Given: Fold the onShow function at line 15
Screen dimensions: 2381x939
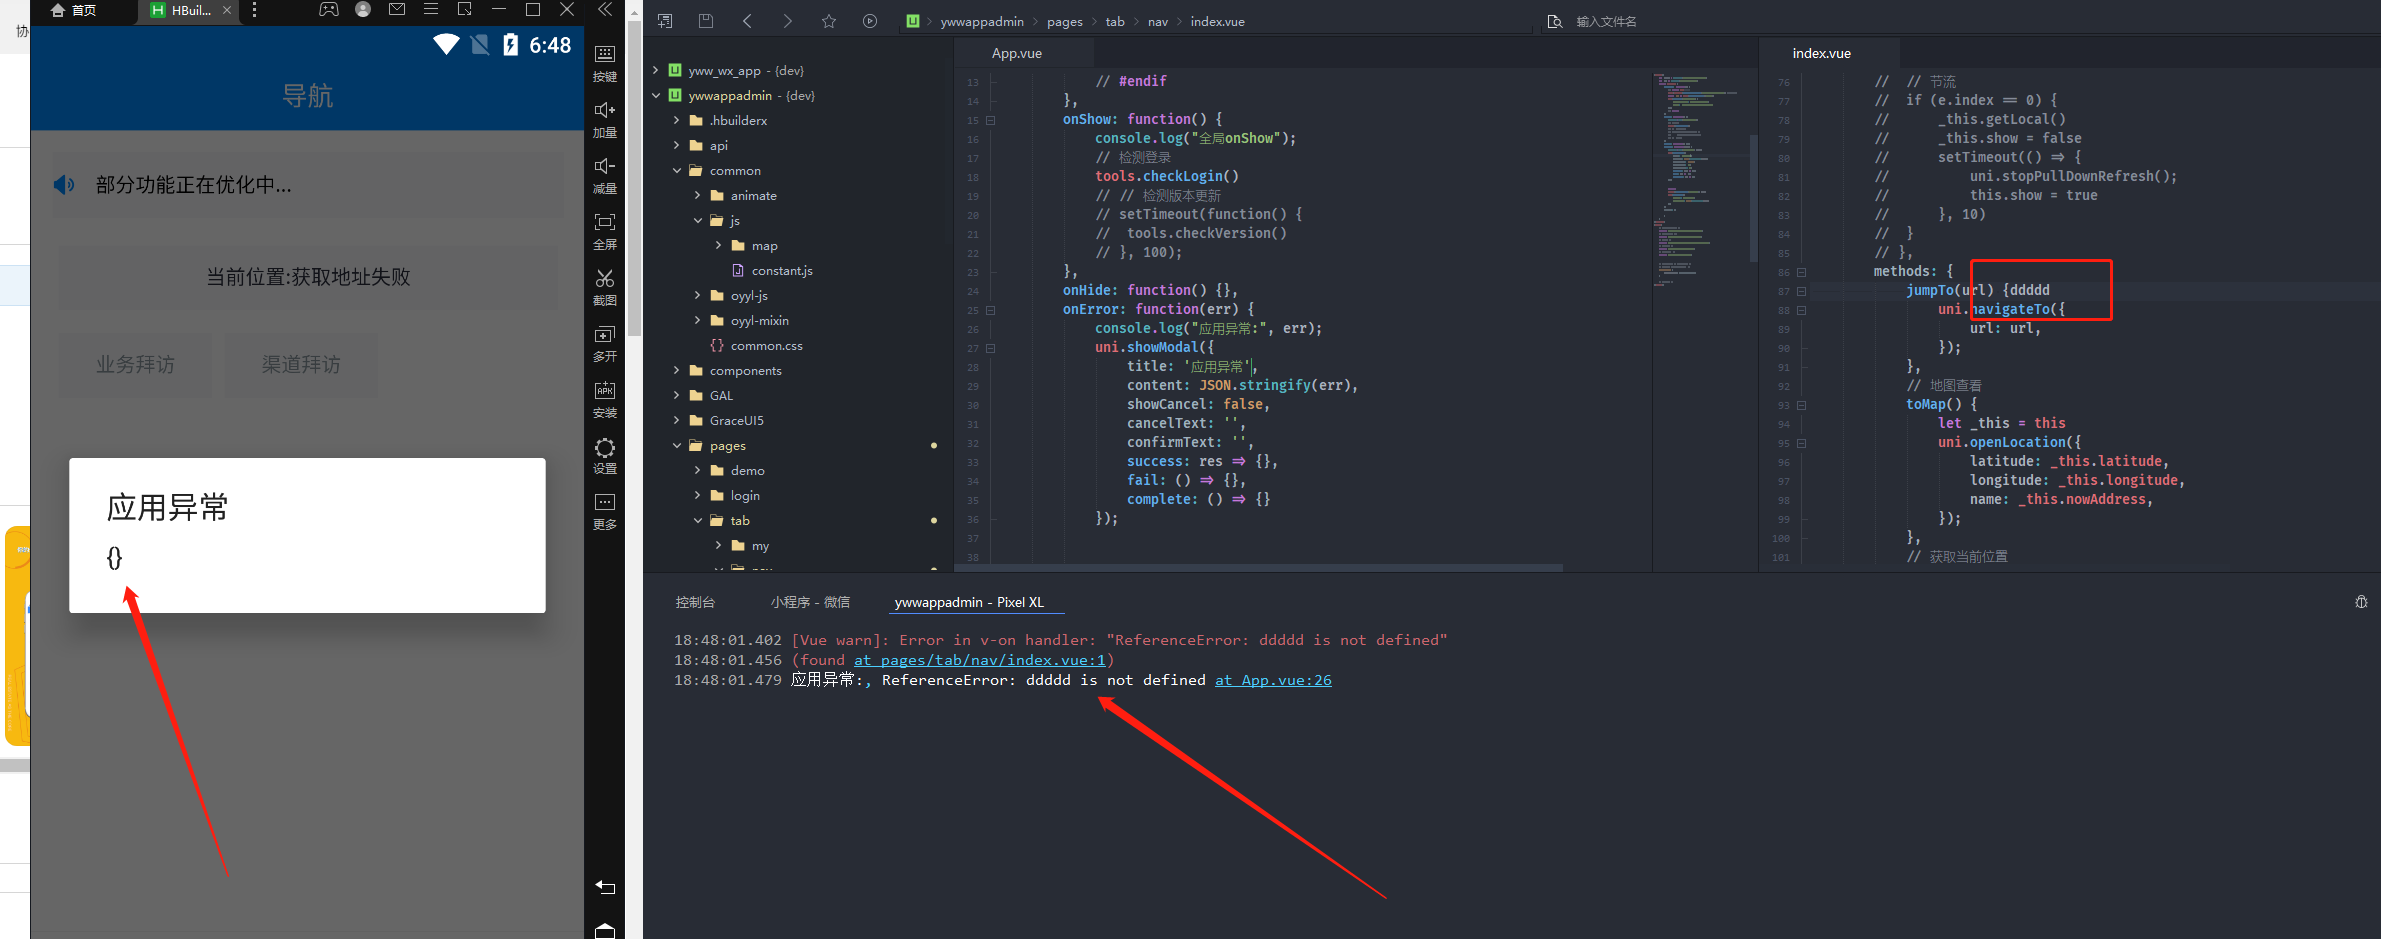Looking at the screenshot, I should click(991, 120).
